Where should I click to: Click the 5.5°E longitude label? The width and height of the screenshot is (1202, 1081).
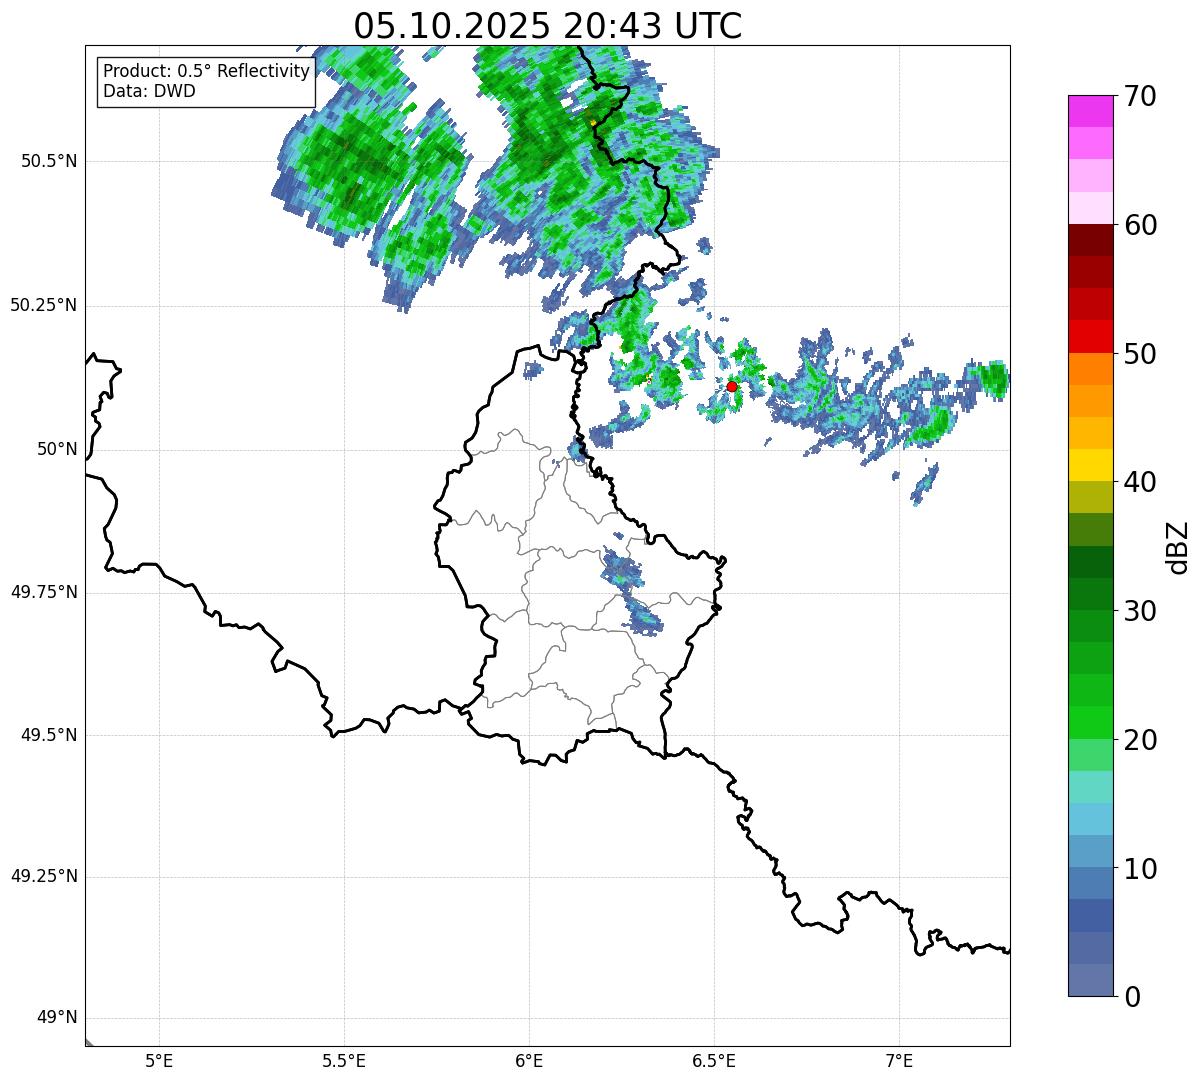point(344,1061)
